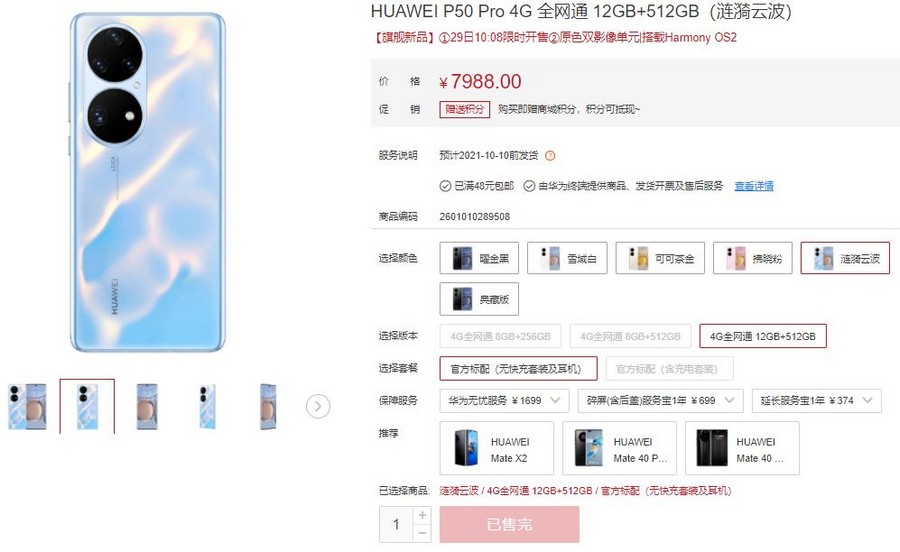Select the 拂晓粉 color option
Screen dimensions: 900x552
[x=752, y=258]
